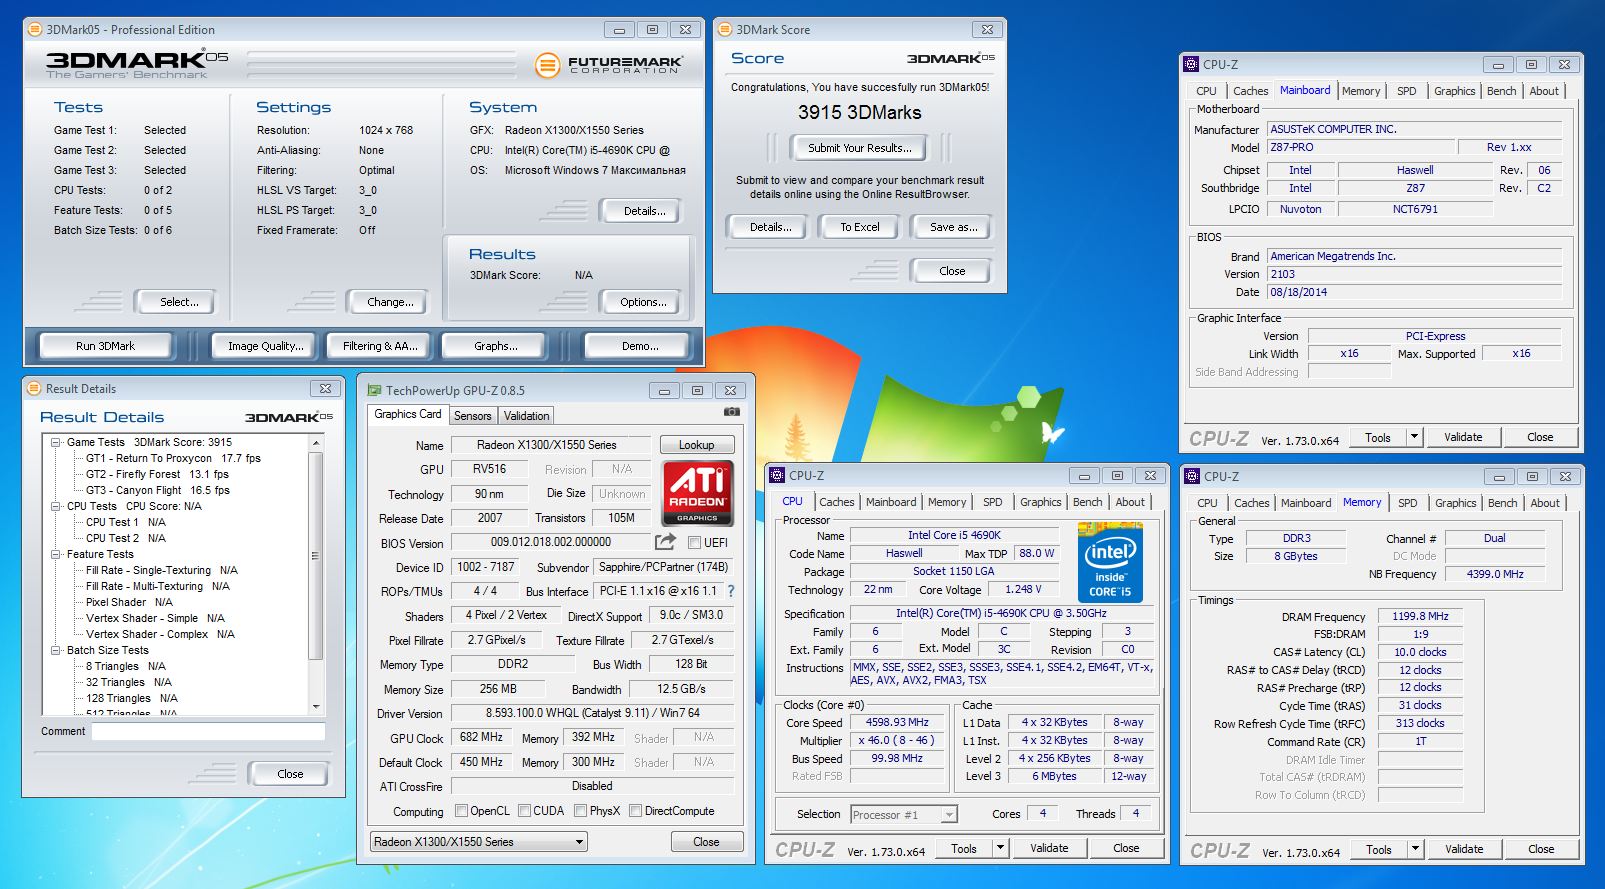Click the bus interface question mark in GPU-Z
This screenshot has height=889, width=1605.
[730, 591]
